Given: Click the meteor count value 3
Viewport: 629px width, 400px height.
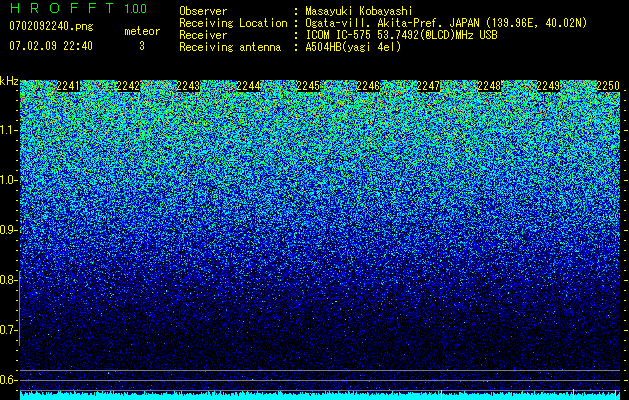Looking at the screenshot, I should (142, 46).
